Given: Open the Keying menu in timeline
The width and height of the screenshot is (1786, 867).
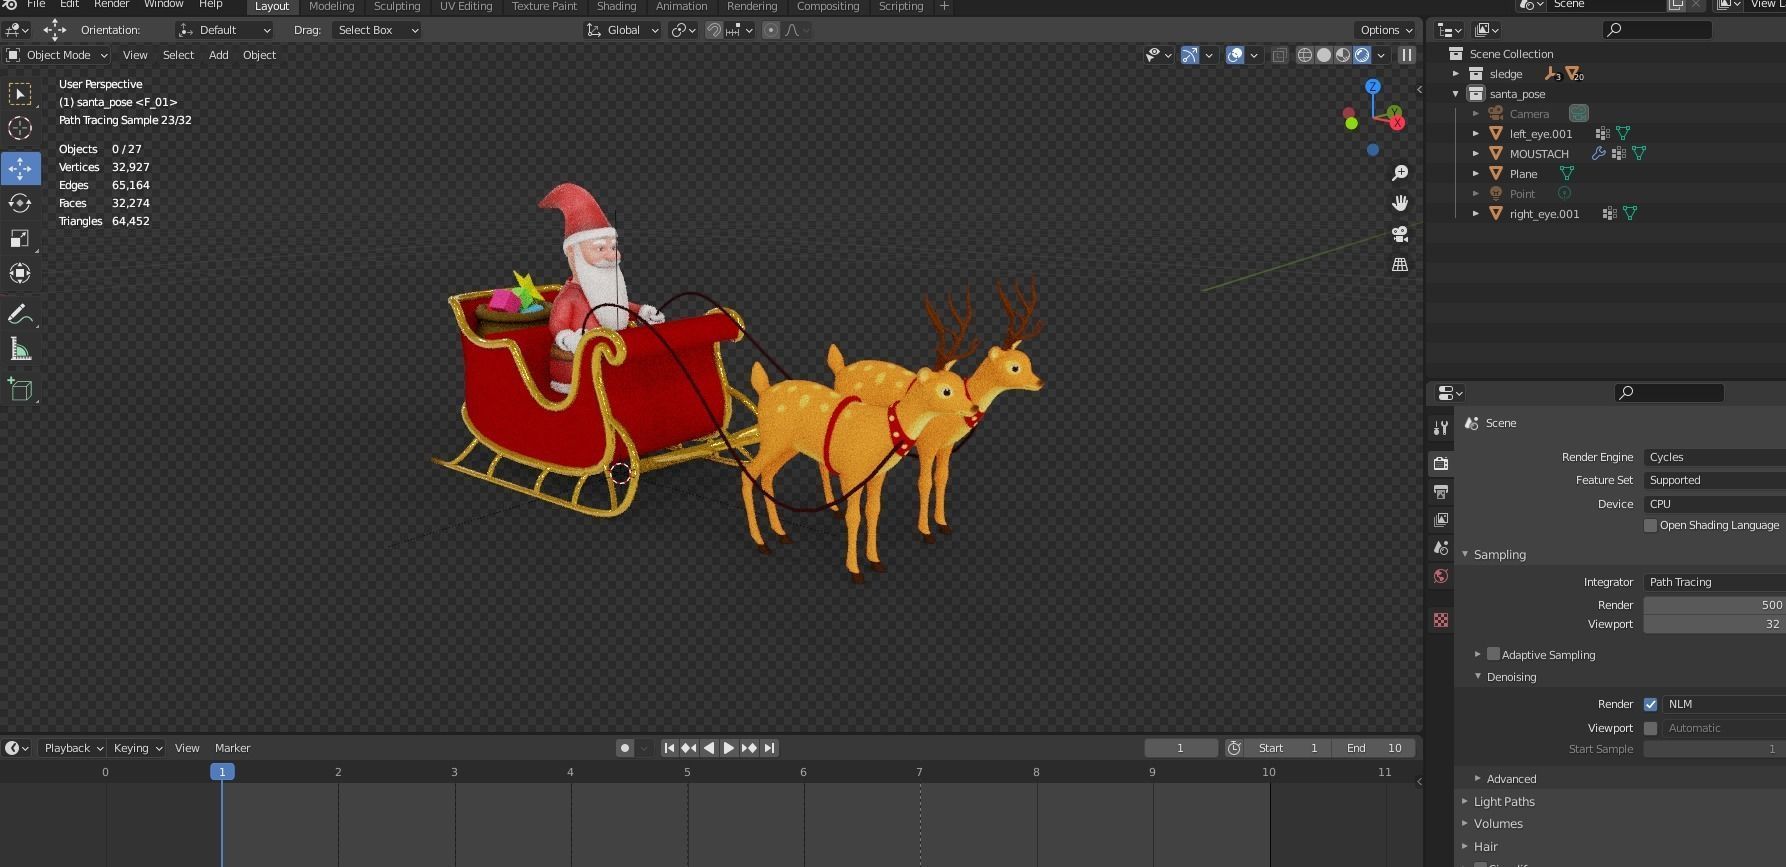Looking at the screenshot, I should (137, 748).
